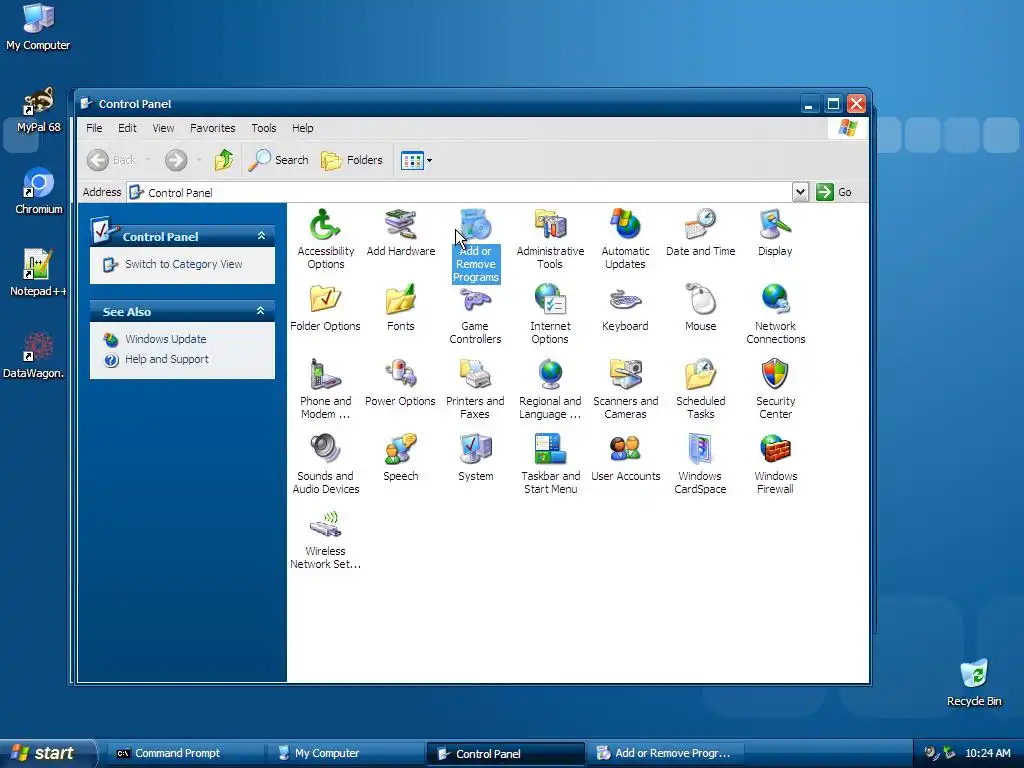
Task: Open Windows Firewall icon
Action: point(775,464)
